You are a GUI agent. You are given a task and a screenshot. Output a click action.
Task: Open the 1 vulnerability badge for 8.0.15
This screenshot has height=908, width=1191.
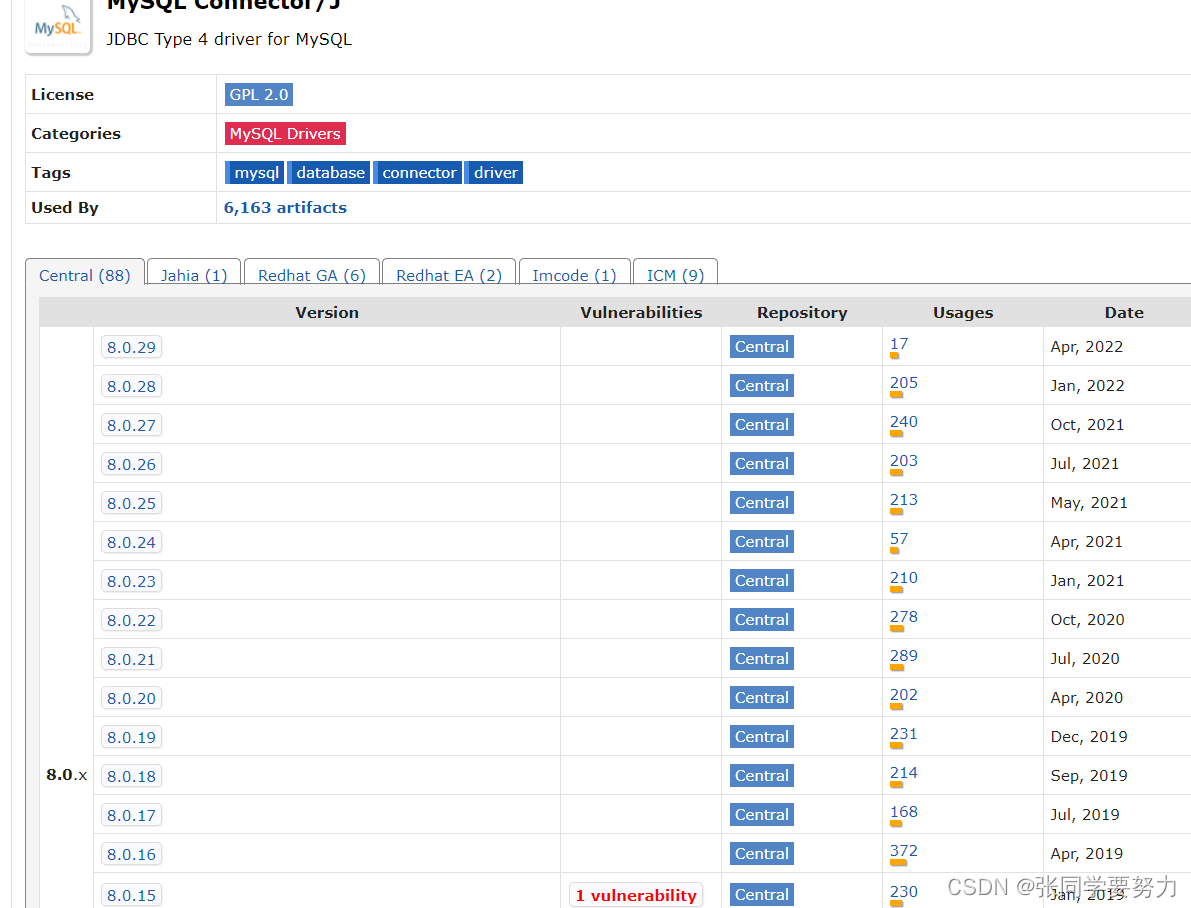(636, 895)
